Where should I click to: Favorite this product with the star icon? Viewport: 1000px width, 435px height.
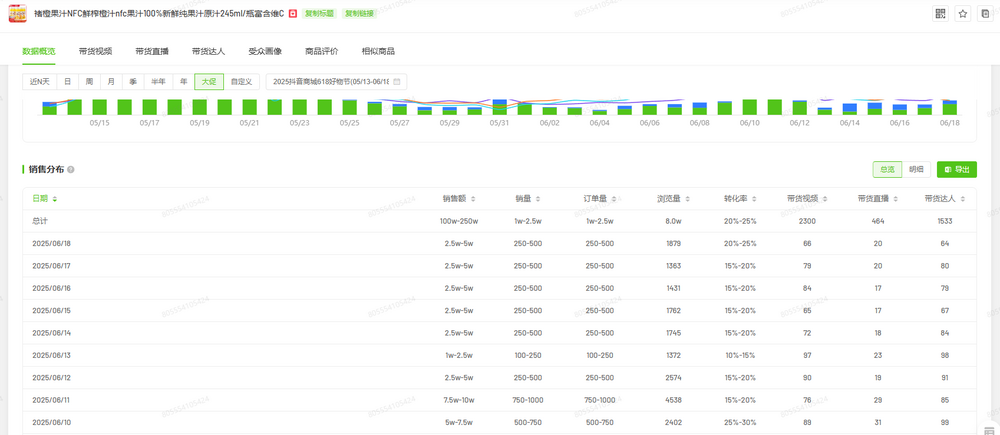(x=963, y=14)
